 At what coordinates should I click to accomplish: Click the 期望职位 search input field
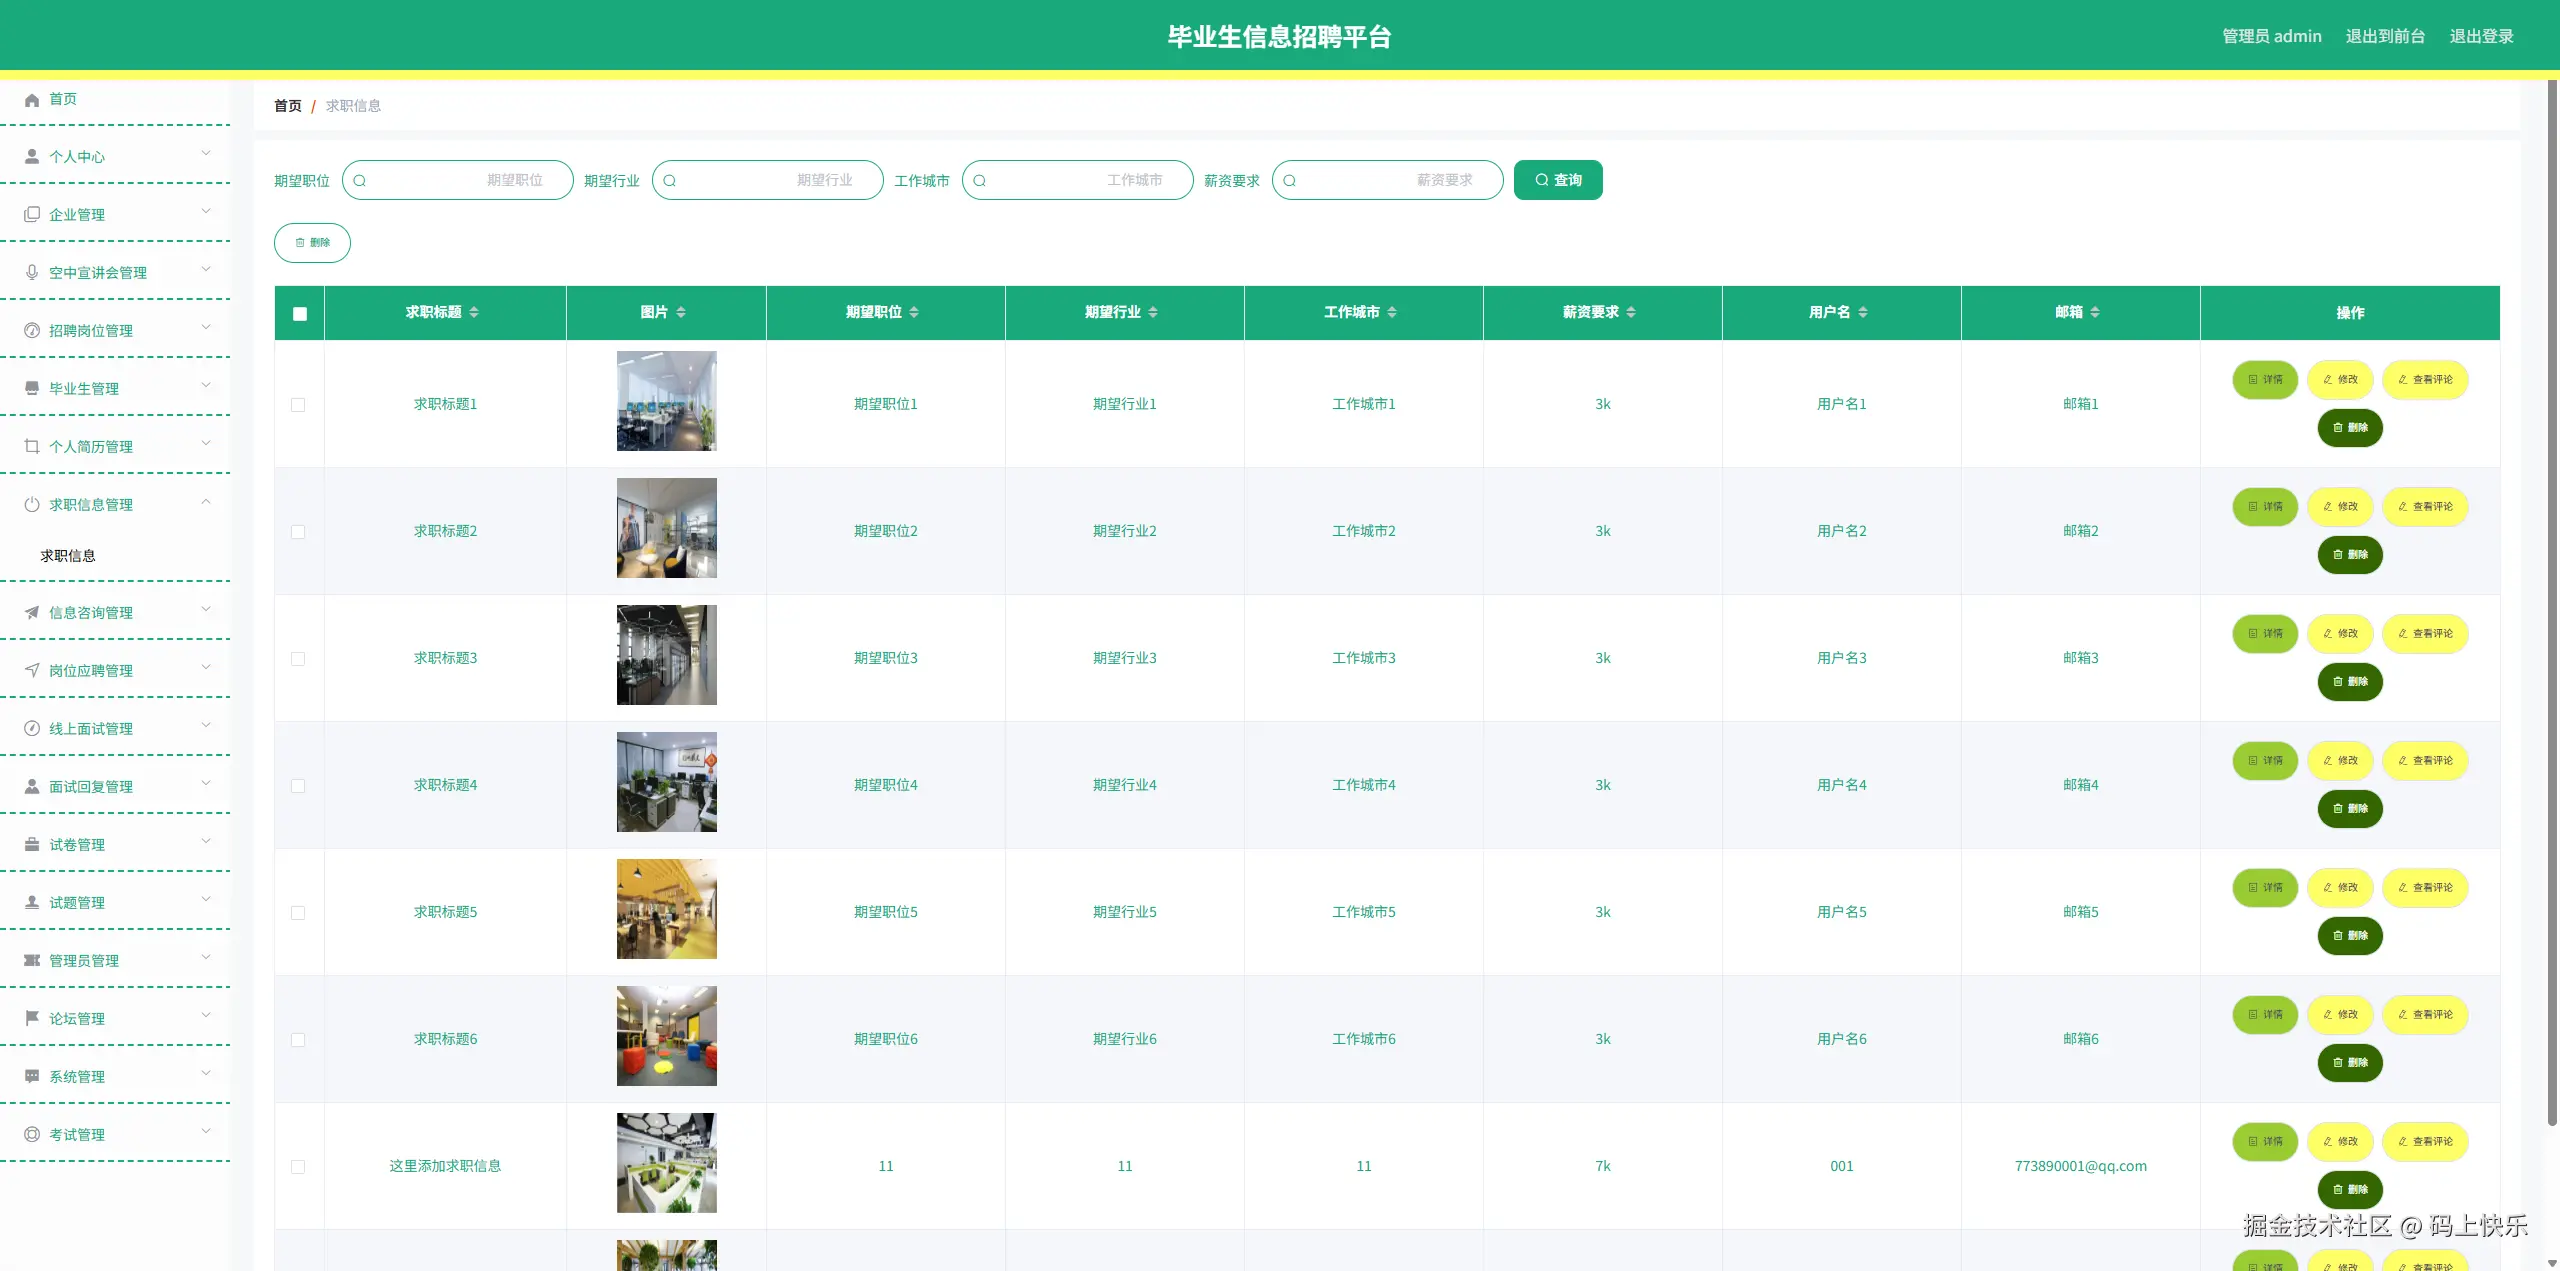[458, 180]
